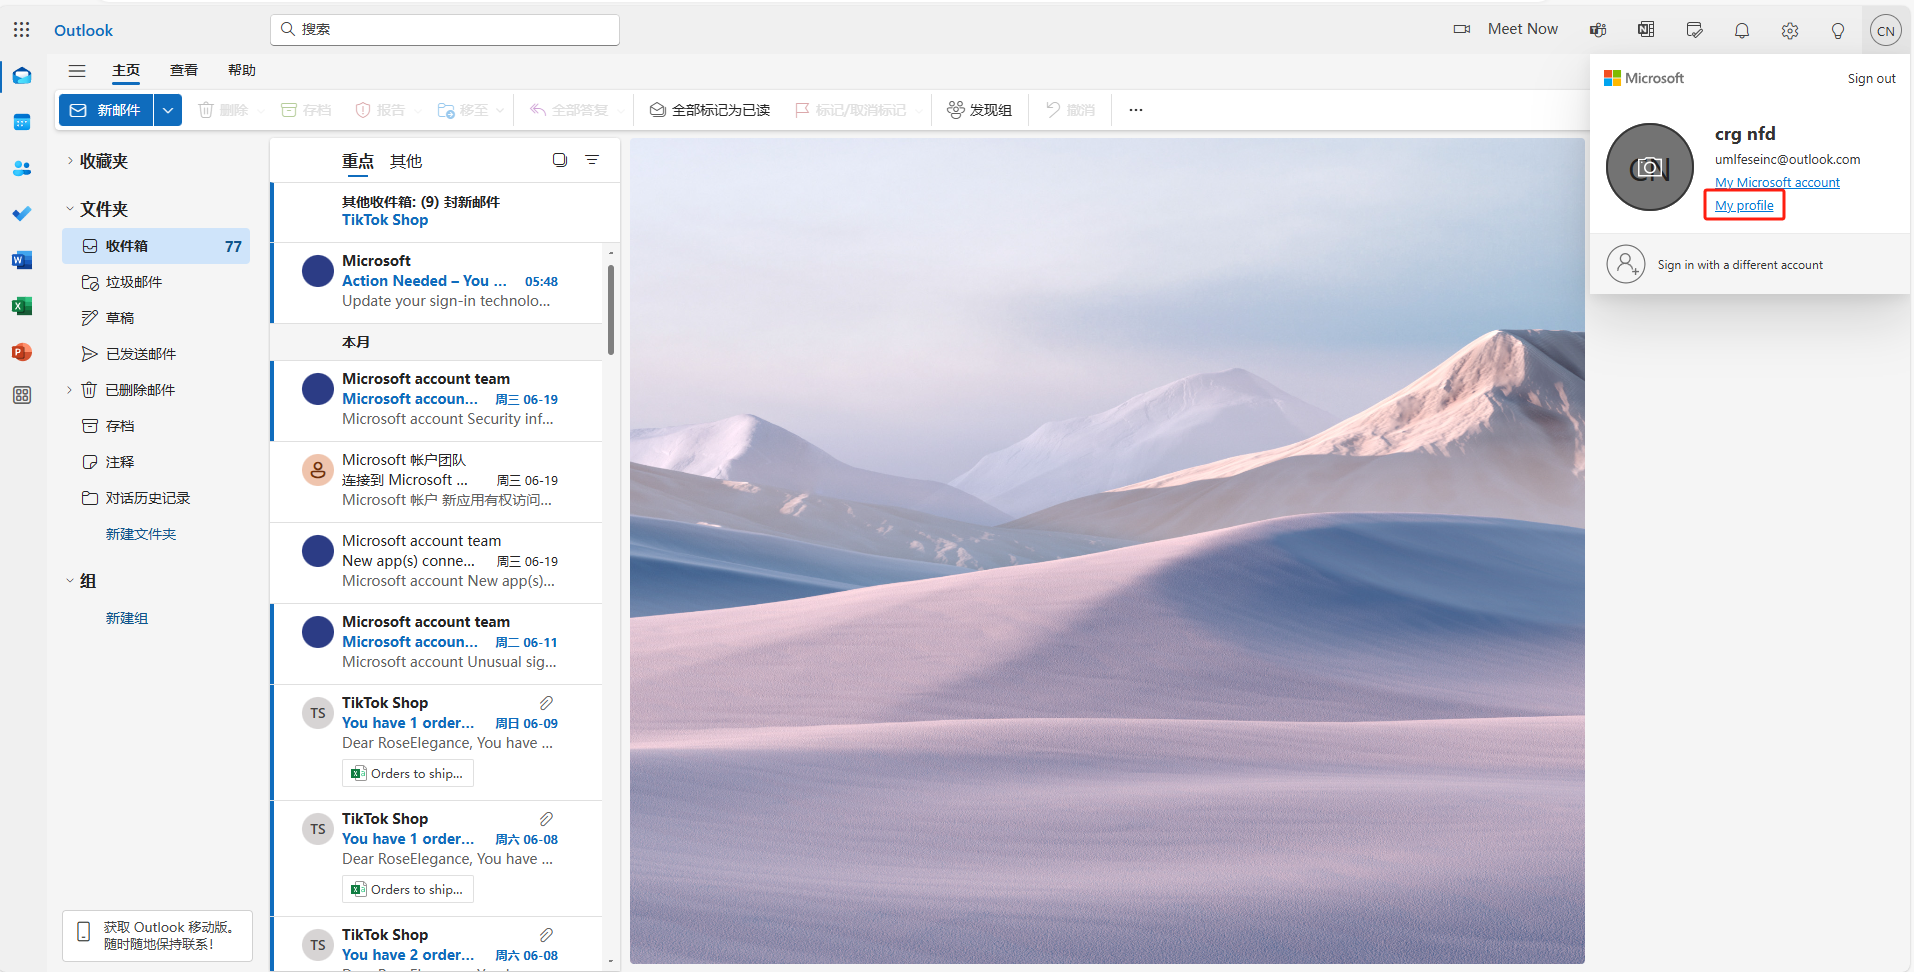Screen dimensions: 1914x972
Task: Expand Favorites (收藏夹) section
Action: coord(69,161)
